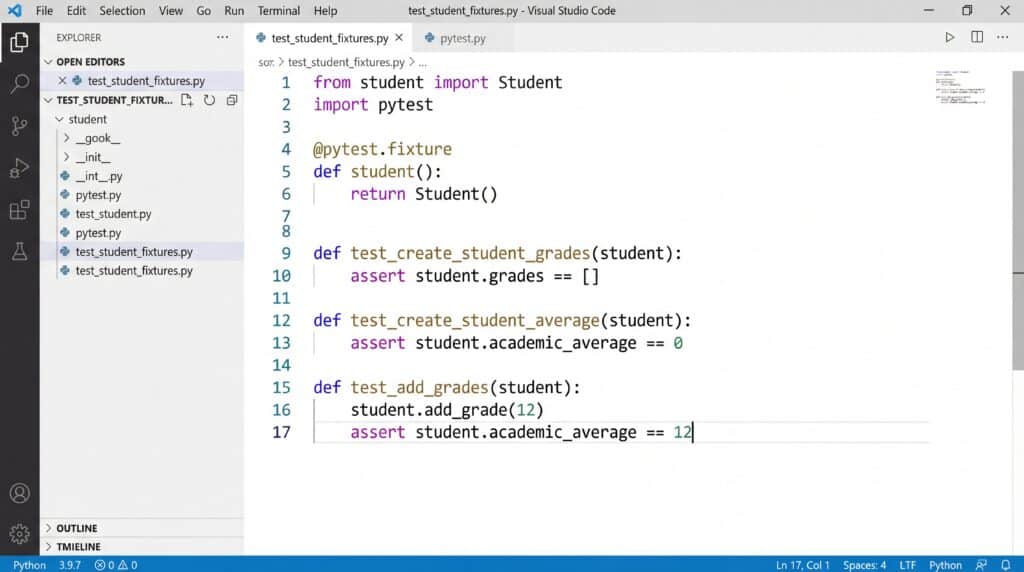Split the editor to the right
This screenshot has height=572, width=1024.
(x=977, y=37)
